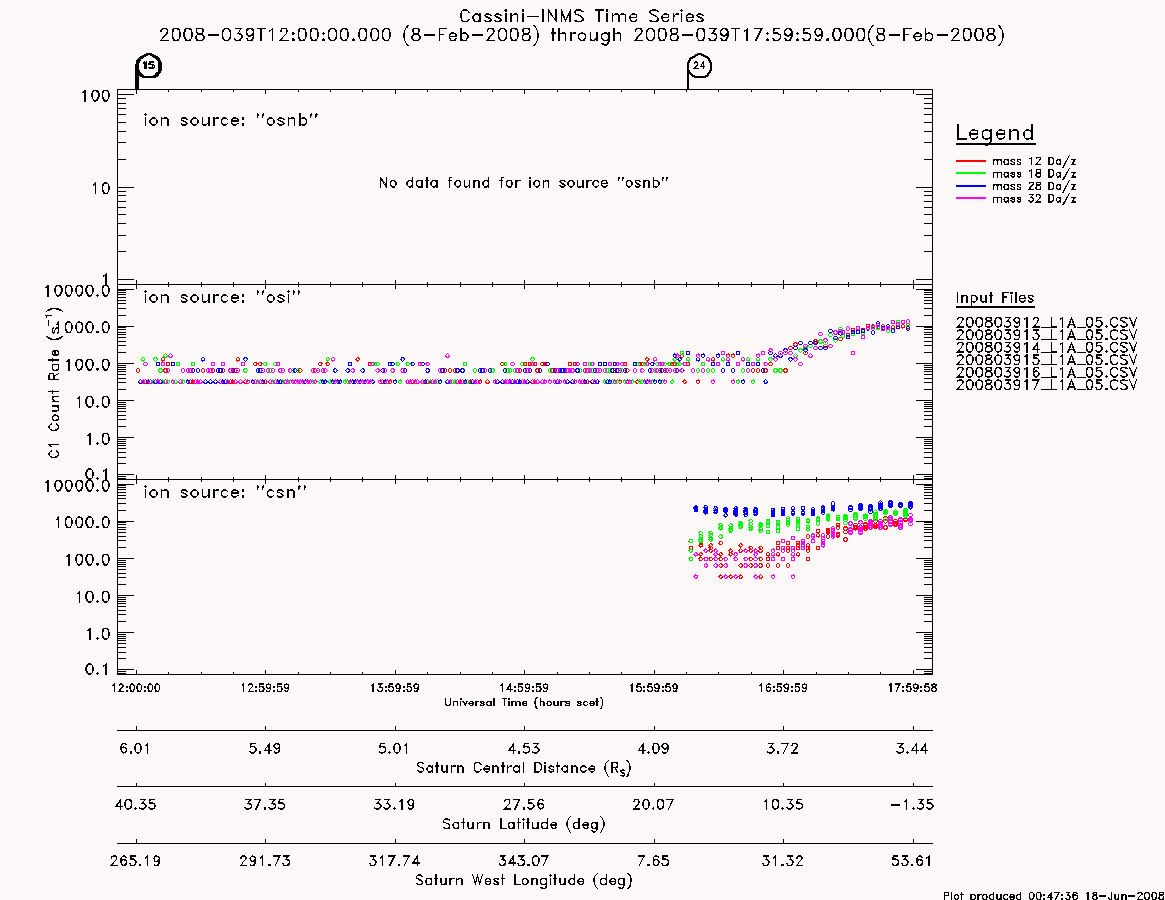The height and width of the screenshot is (900, 1165).
Task: Click the ion source "csn" panel label
Action: pyautogui.click(x=225, y=492)
